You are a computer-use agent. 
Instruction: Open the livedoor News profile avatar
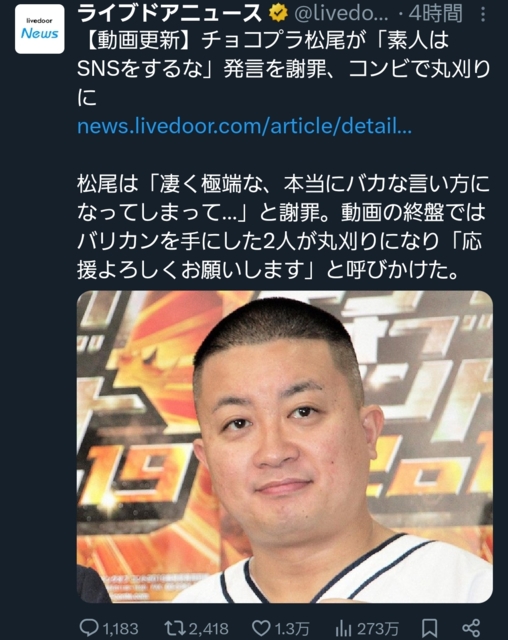[x=40, y=29]
